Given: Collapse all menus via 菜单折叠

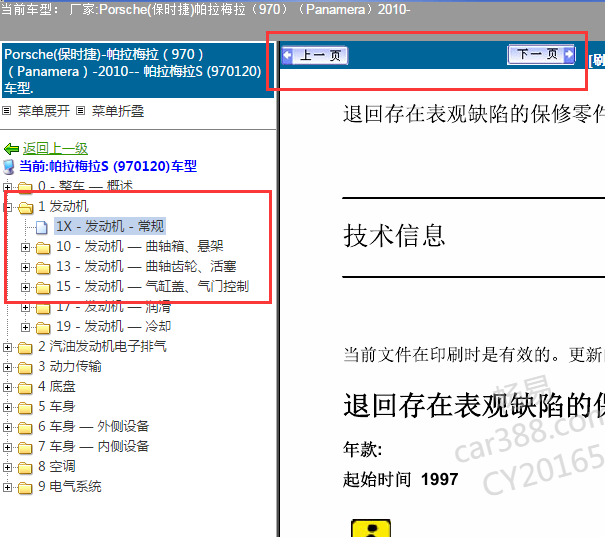Looking at the screenshot, I should [x=118, y=111].
